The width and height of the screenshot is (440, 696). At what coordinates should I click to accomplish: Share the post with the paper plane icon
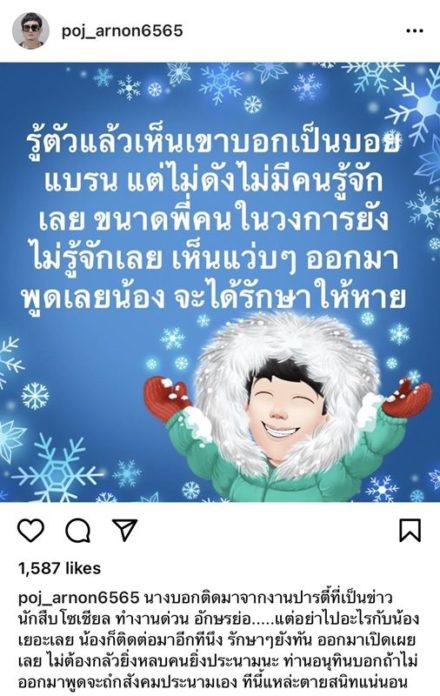coord(125,530)
